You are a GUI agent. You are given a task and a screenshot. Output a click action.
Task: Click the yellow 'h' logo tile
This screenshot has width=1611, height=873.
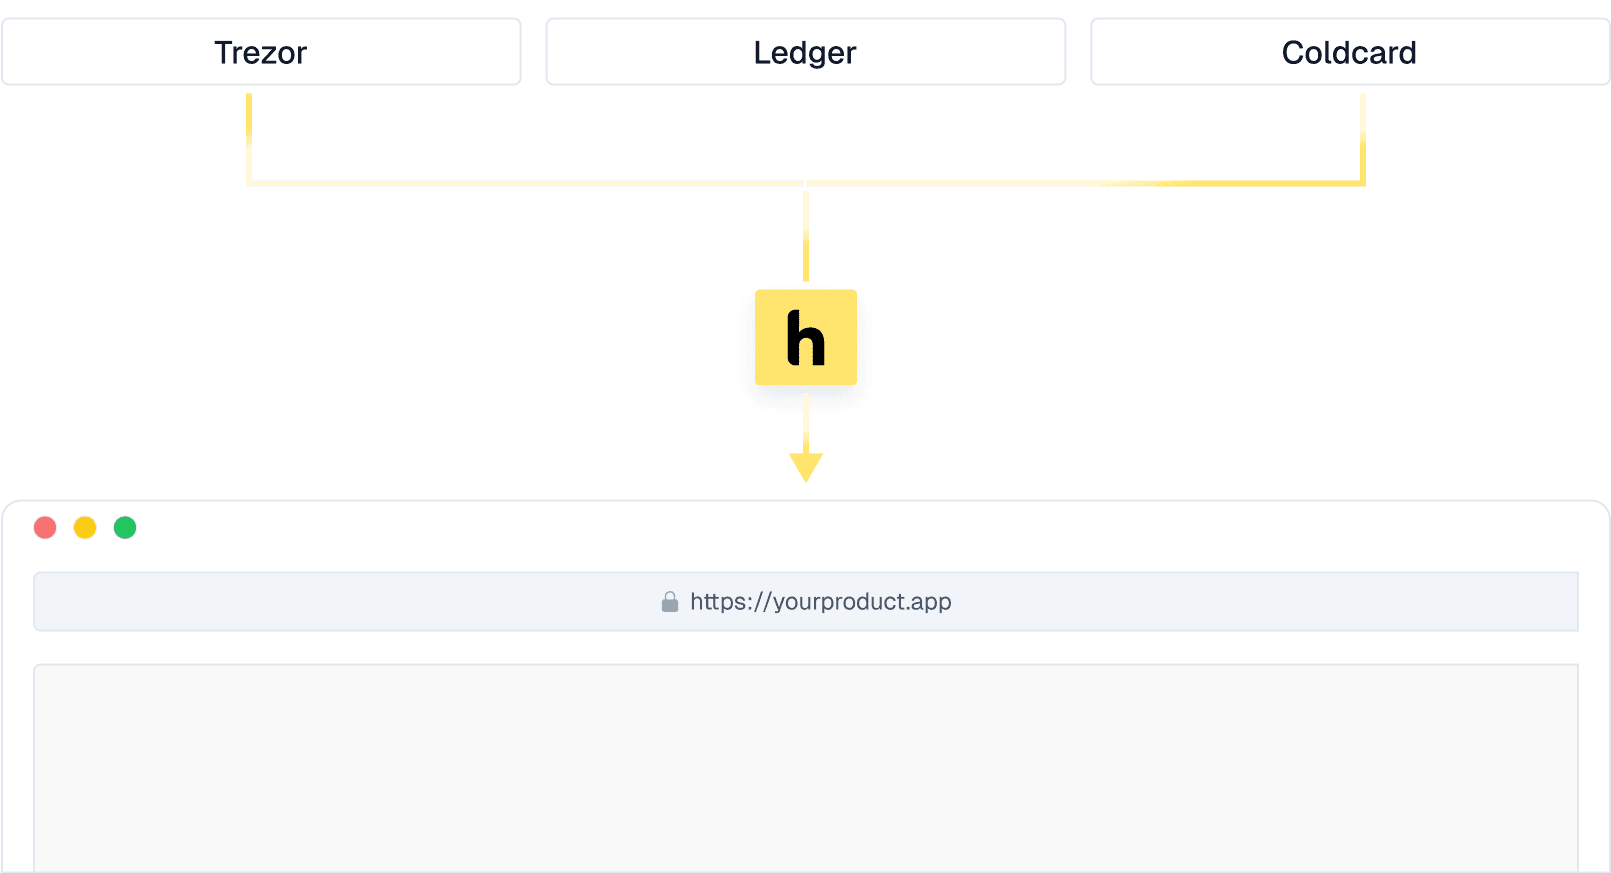[x=805, y=338]
